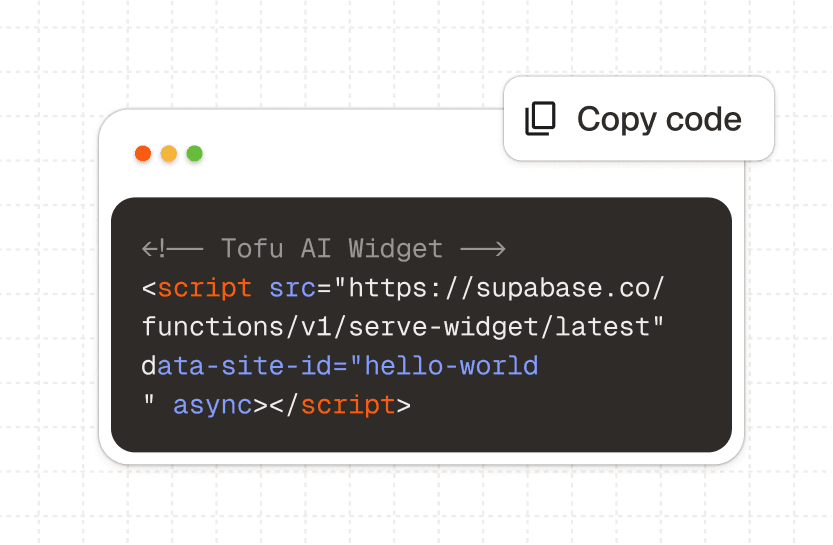
Task: Click the green window dot
Action: (x=194, y=154)
